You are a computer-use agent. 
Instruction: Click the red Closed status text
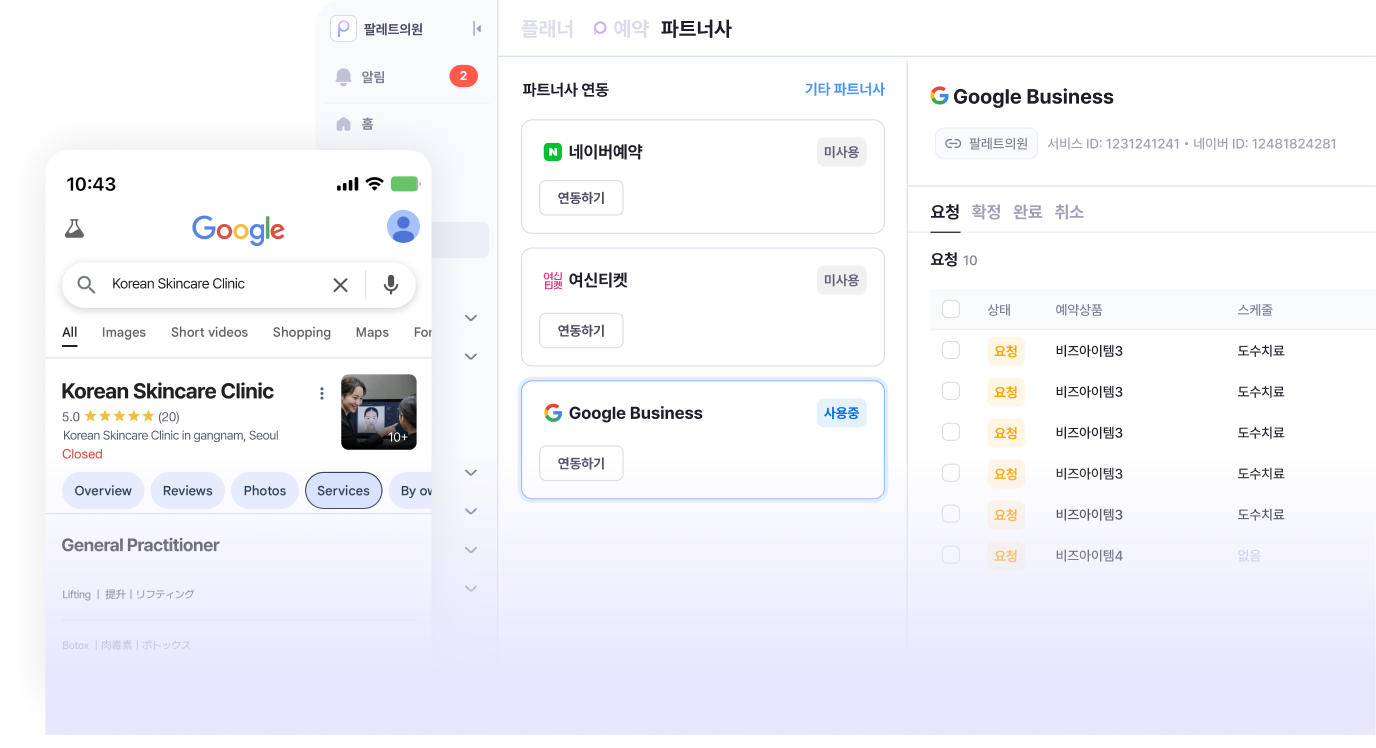pos(82,454)
